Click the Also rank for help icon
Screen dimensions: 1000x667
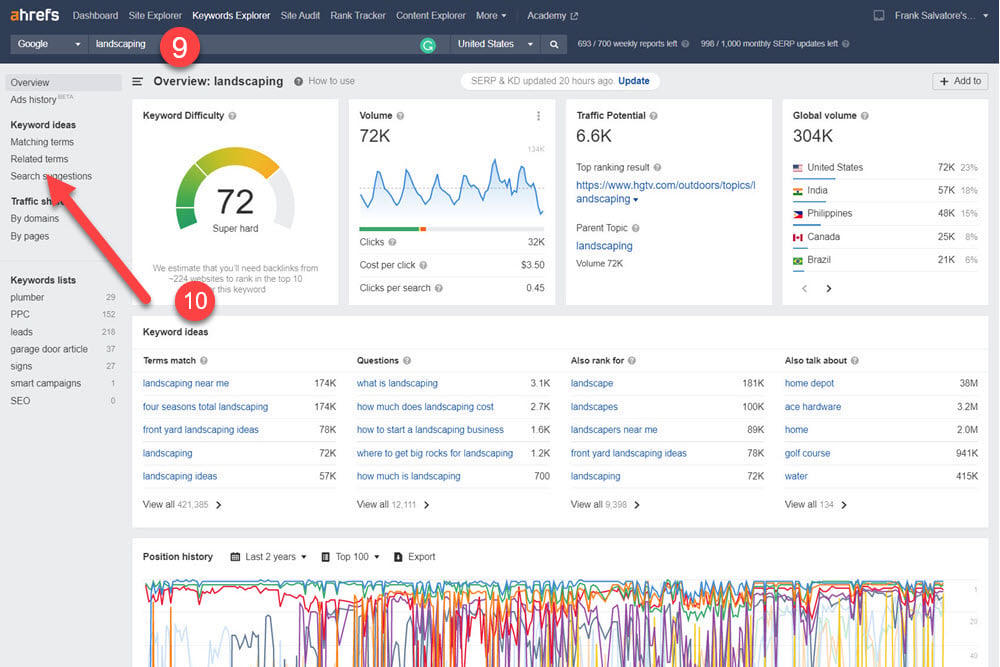pos(632,360)
